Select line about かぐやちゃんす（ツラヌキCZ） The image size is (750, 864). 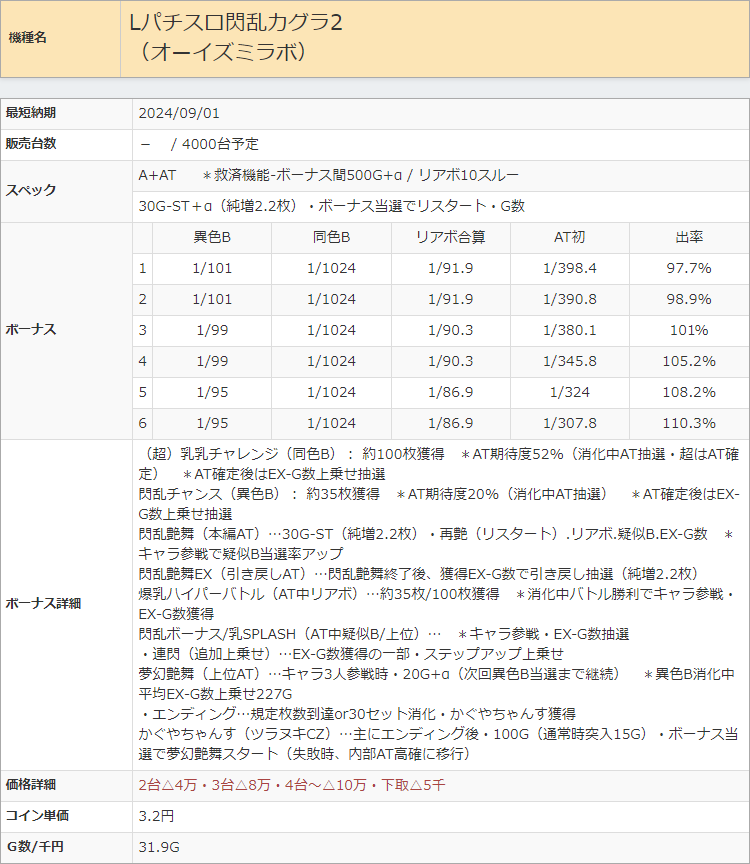(438, 744)
